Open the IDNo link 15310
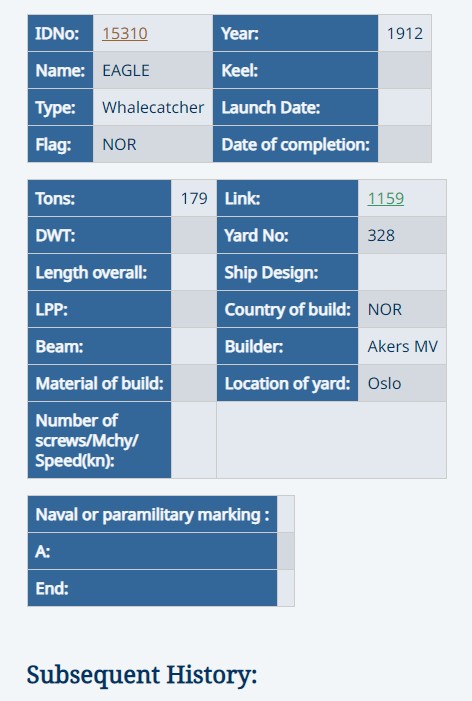The height and width of the screenshot is (701, 472). click(125, 34)
